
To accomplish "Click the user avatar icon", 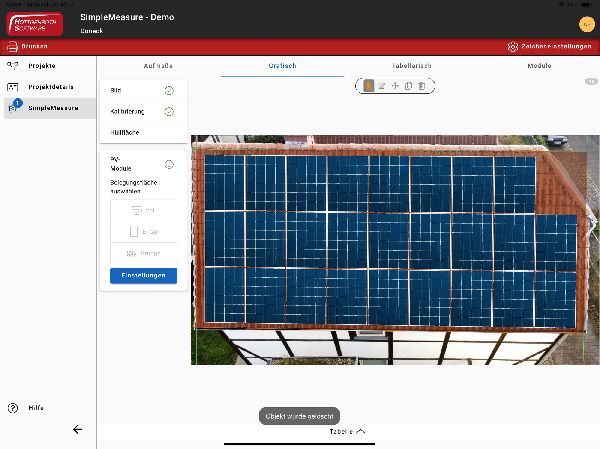I will (586, 24).
